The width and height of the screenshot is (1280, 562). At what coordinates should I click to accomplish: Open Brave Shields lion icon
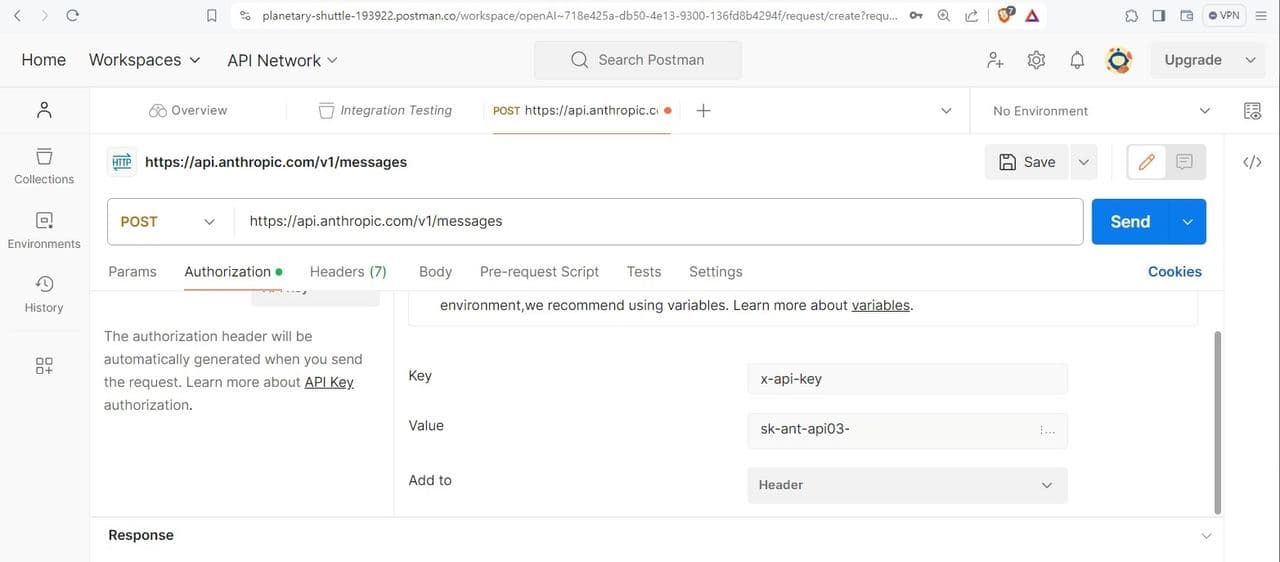1007,15
